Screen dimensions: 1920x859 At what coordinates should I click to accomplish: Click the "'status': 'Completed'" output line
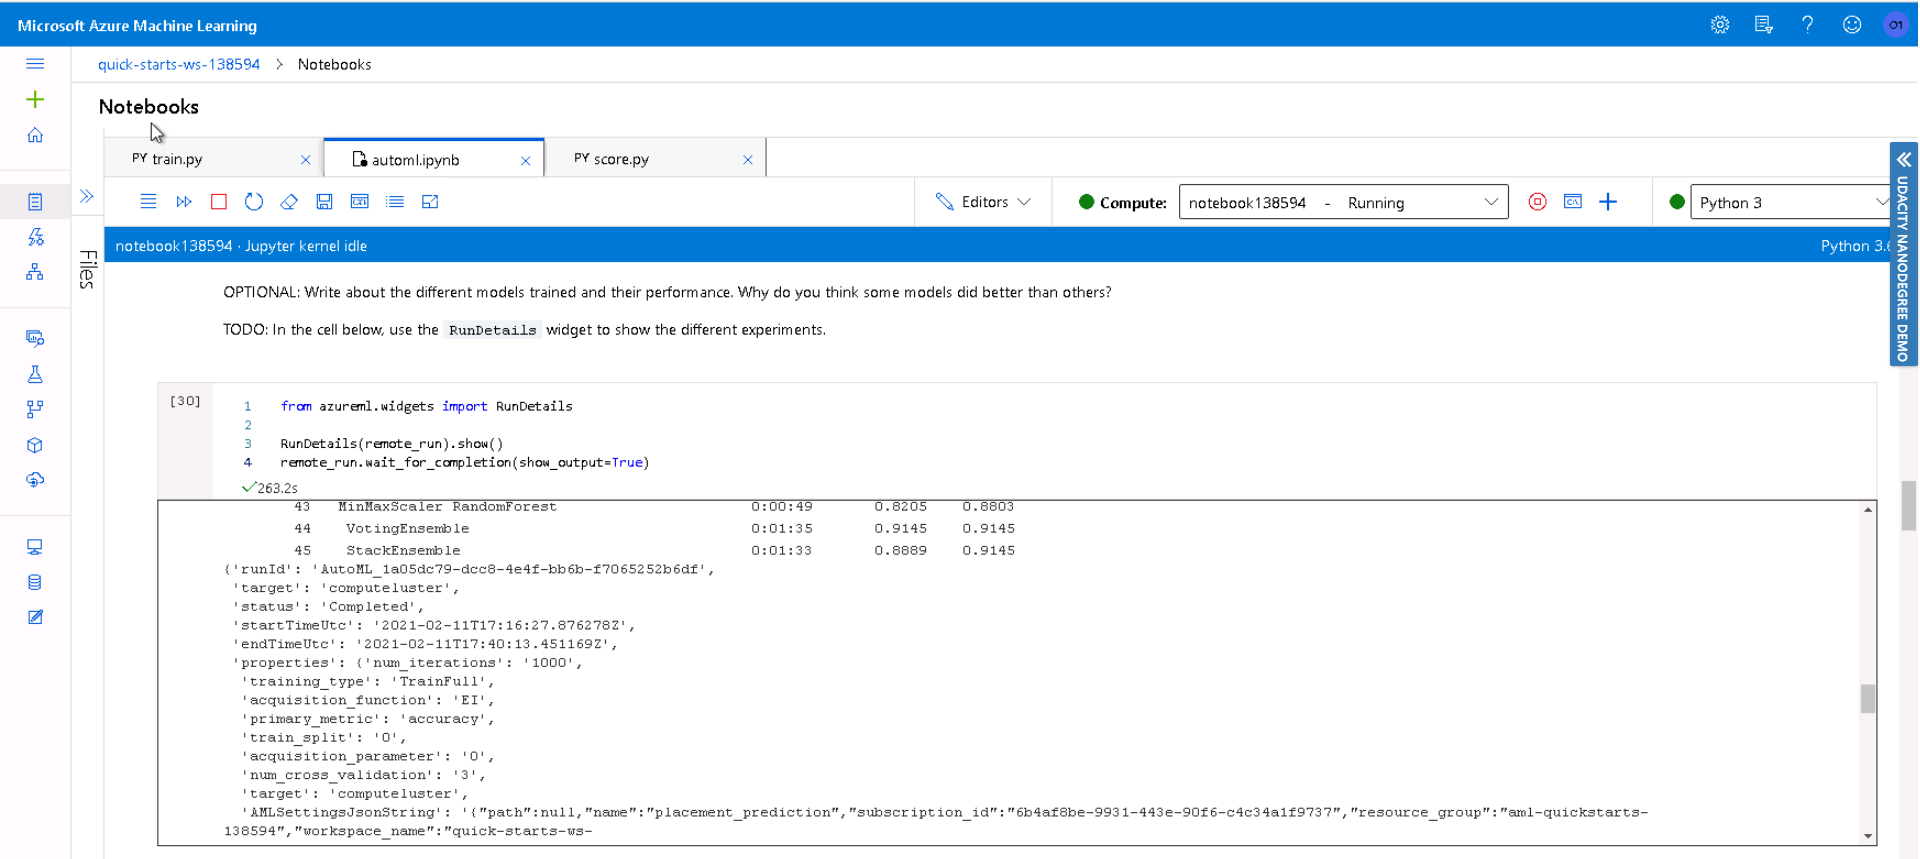329,607
